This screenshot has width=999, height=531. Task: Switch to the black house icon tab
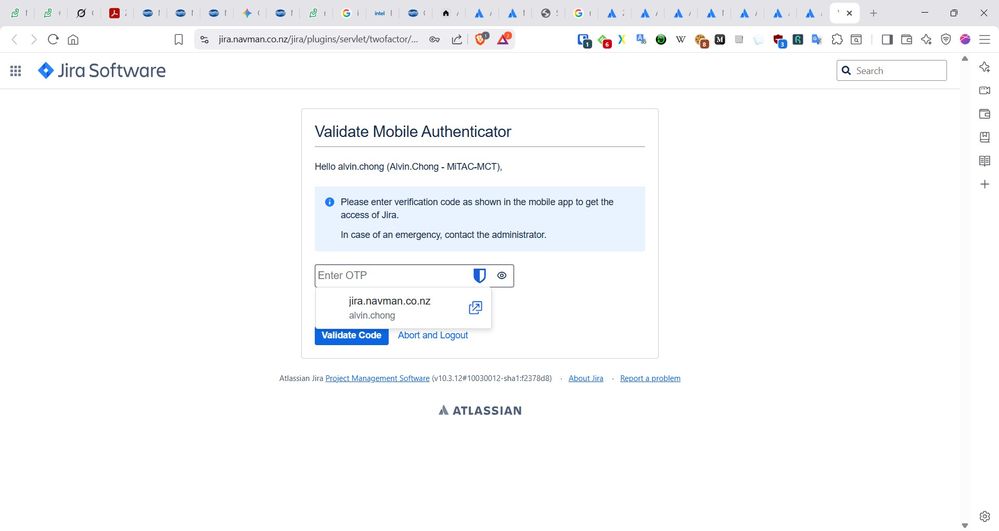(x=446, y=13)
